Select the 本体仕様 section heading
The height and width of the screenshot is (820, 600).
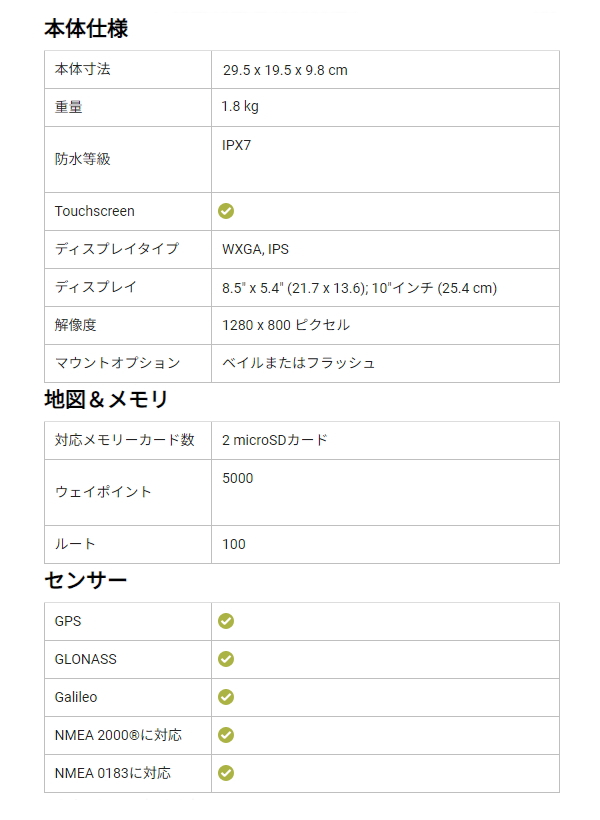click(x=86, y=28)
